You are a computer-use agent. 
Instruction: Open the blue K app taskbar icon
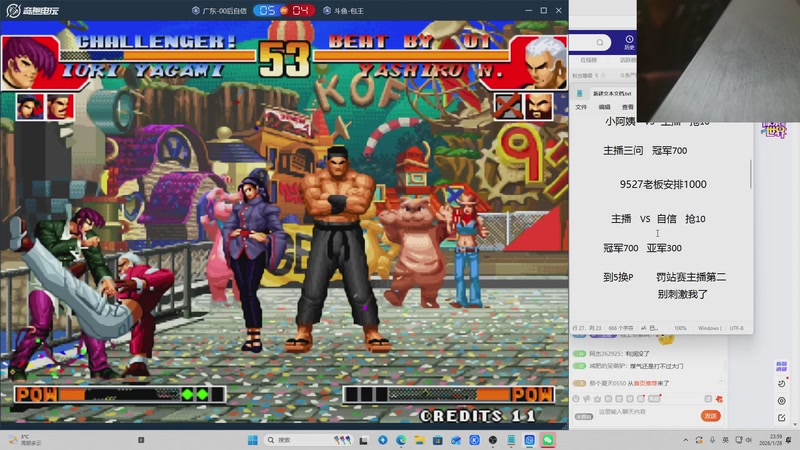coord(474,440)
